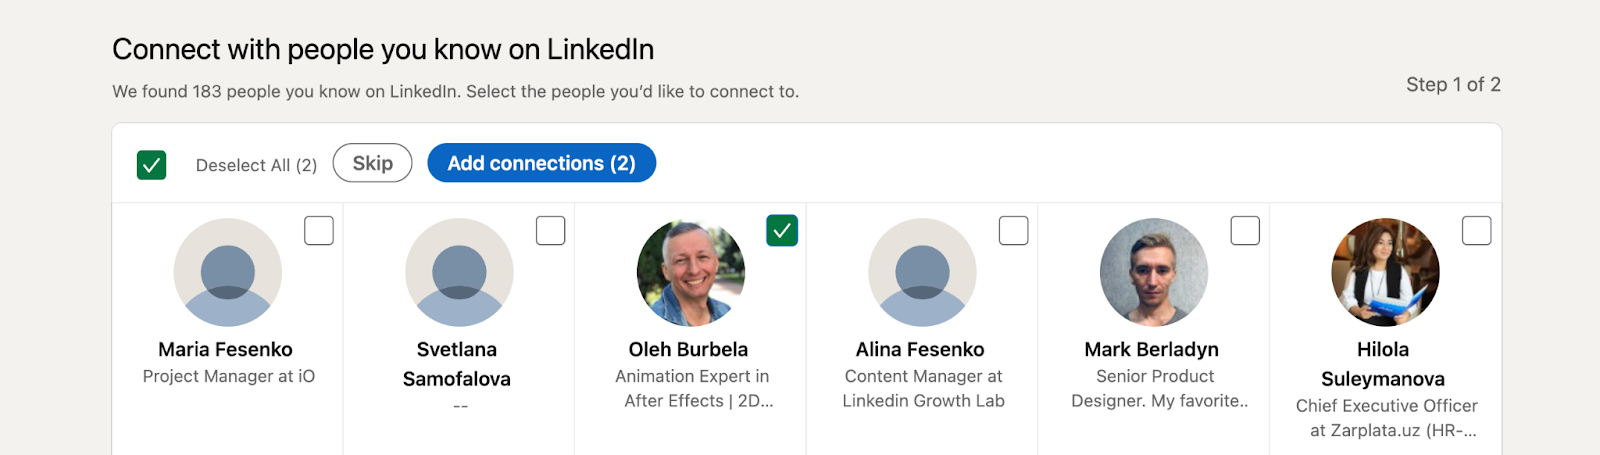1600x455 pixels.
Task: Click the Deselect All (2) label
Action: pos(256,165)
